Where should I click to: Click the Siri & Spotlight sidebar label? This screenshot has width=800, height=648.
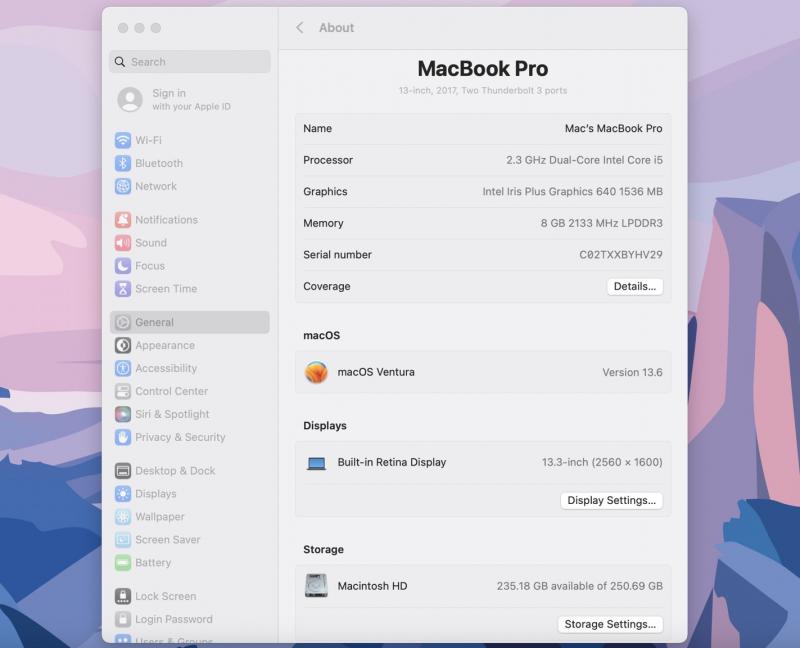coord(172,414)
